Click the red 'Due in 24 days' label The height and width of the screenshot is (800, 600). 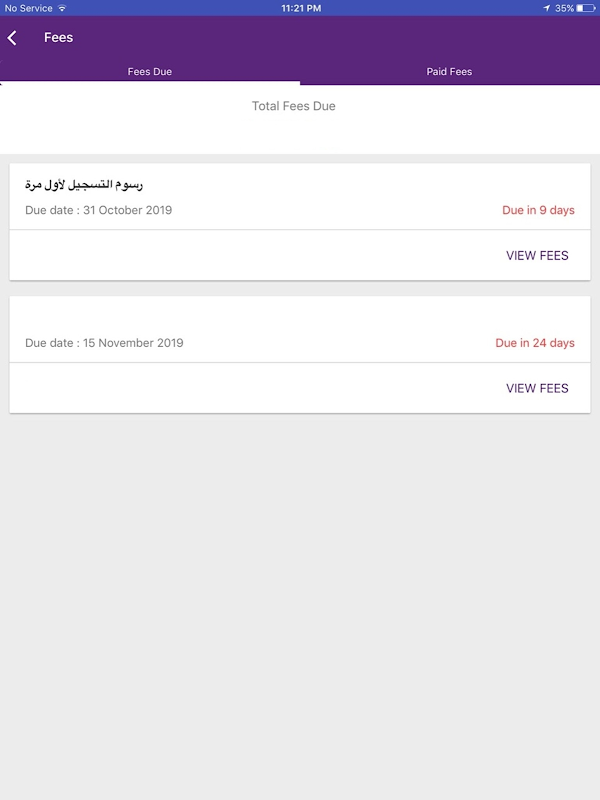click(x=535, y=343)
